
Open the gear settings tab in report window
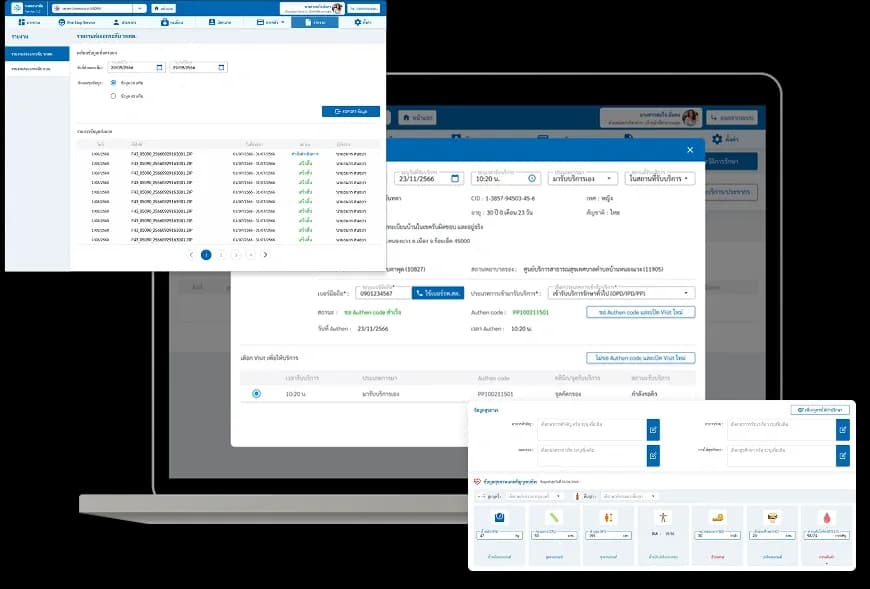point(362,22)
